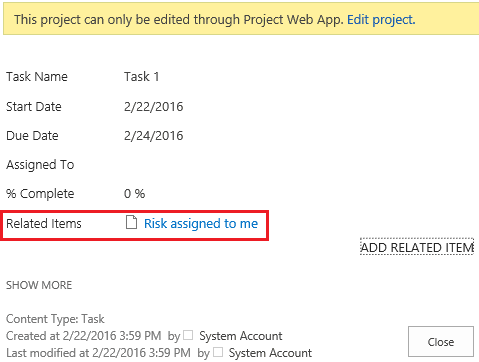Expand the SHOW MORE section
This screenshot has height=362, width=479.
click(39, 285)
